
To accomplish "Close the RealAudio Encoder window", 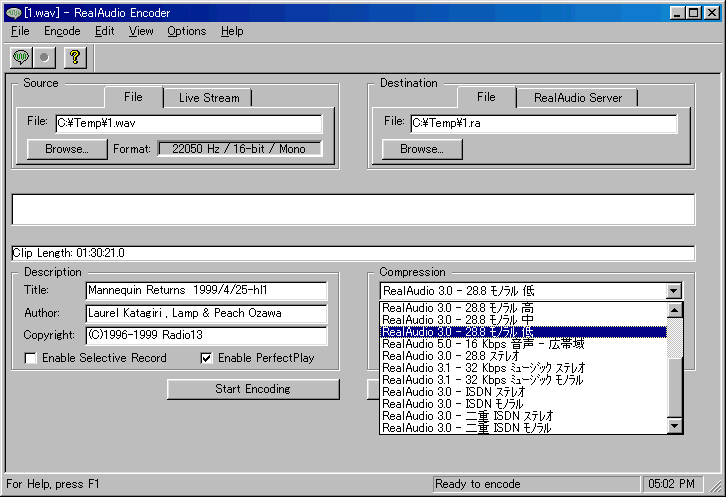I will [712, 13].
